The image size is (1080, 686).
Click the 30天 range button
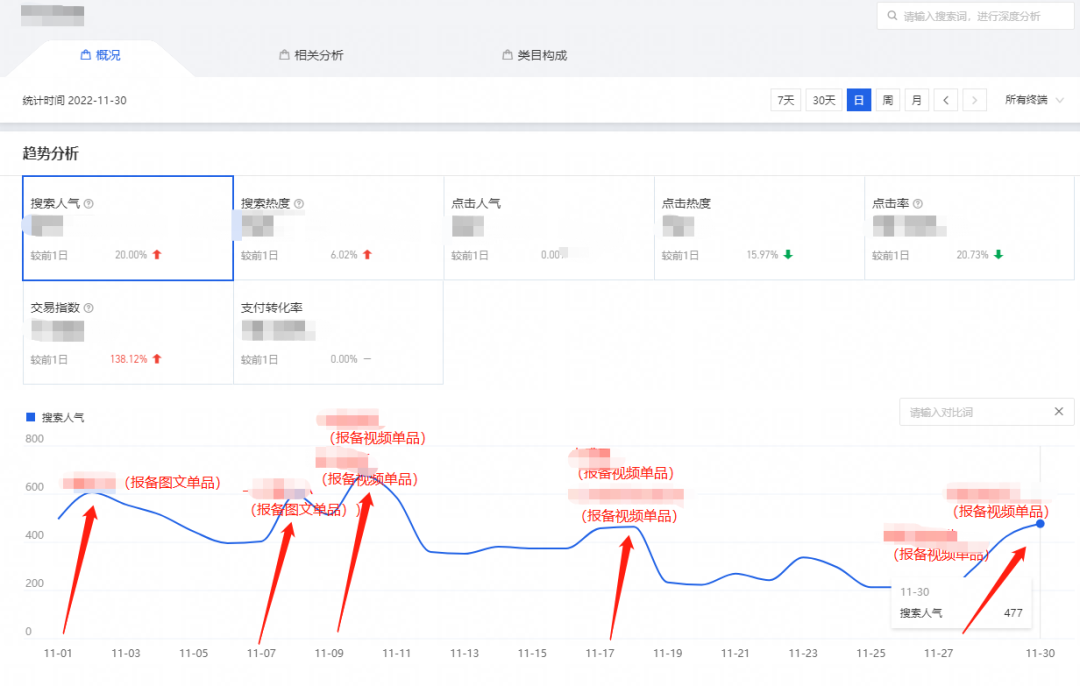823,100
